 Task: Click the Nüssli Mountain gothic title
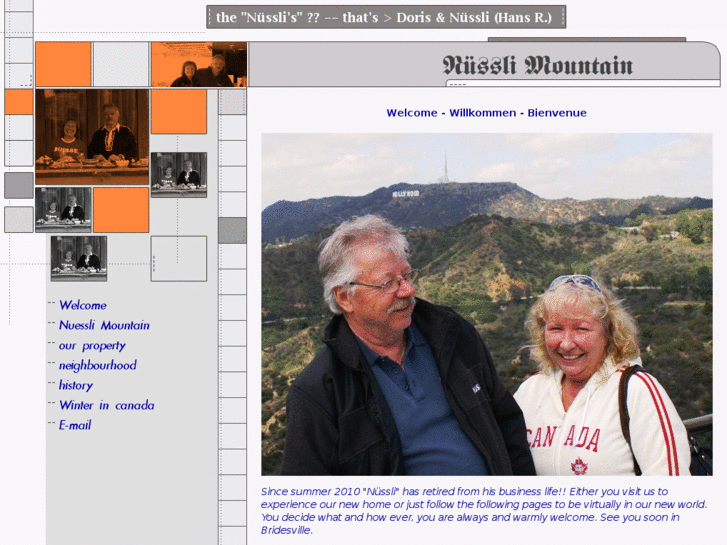538,65
